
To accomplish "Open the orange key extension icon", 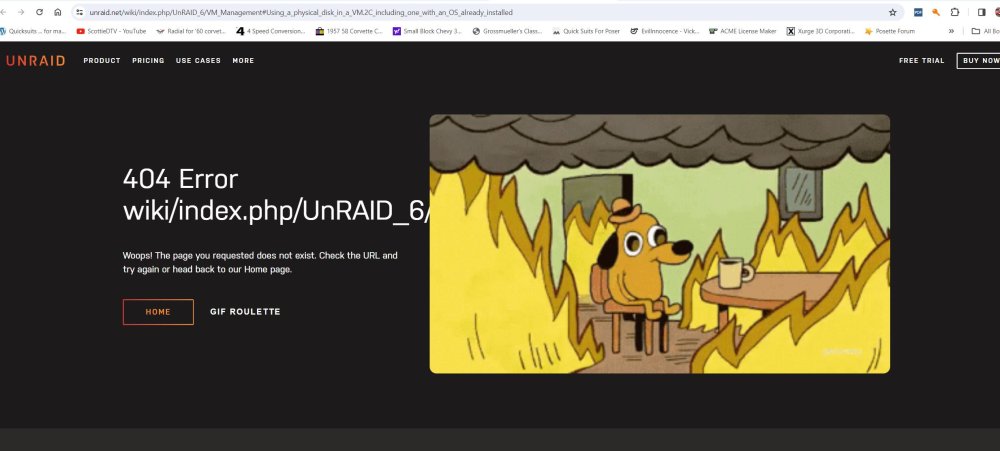I will click(936, 12).
